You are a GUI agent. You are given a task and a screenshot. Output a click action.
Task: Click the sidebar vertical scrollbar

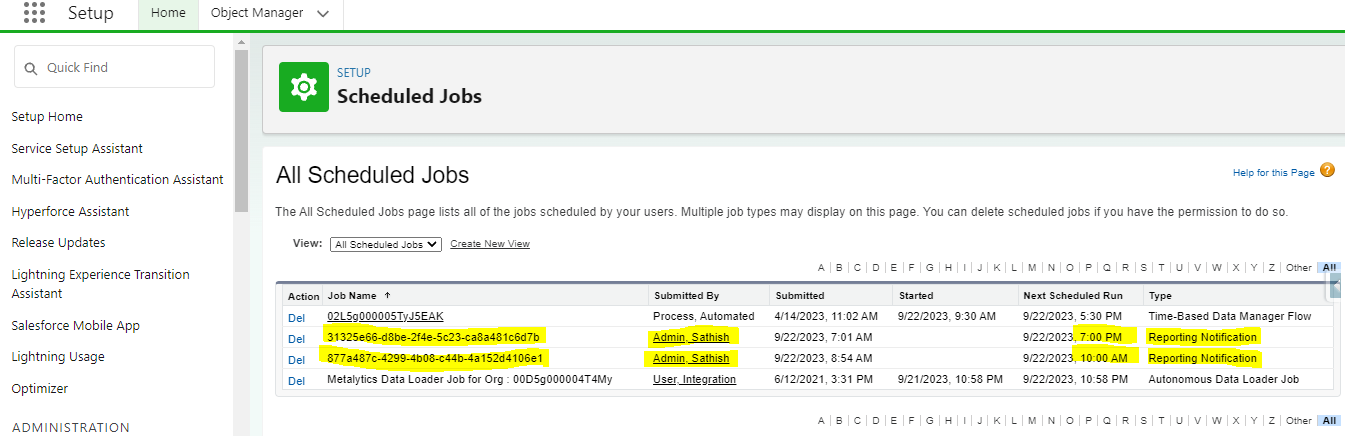[x=240, y=130]
